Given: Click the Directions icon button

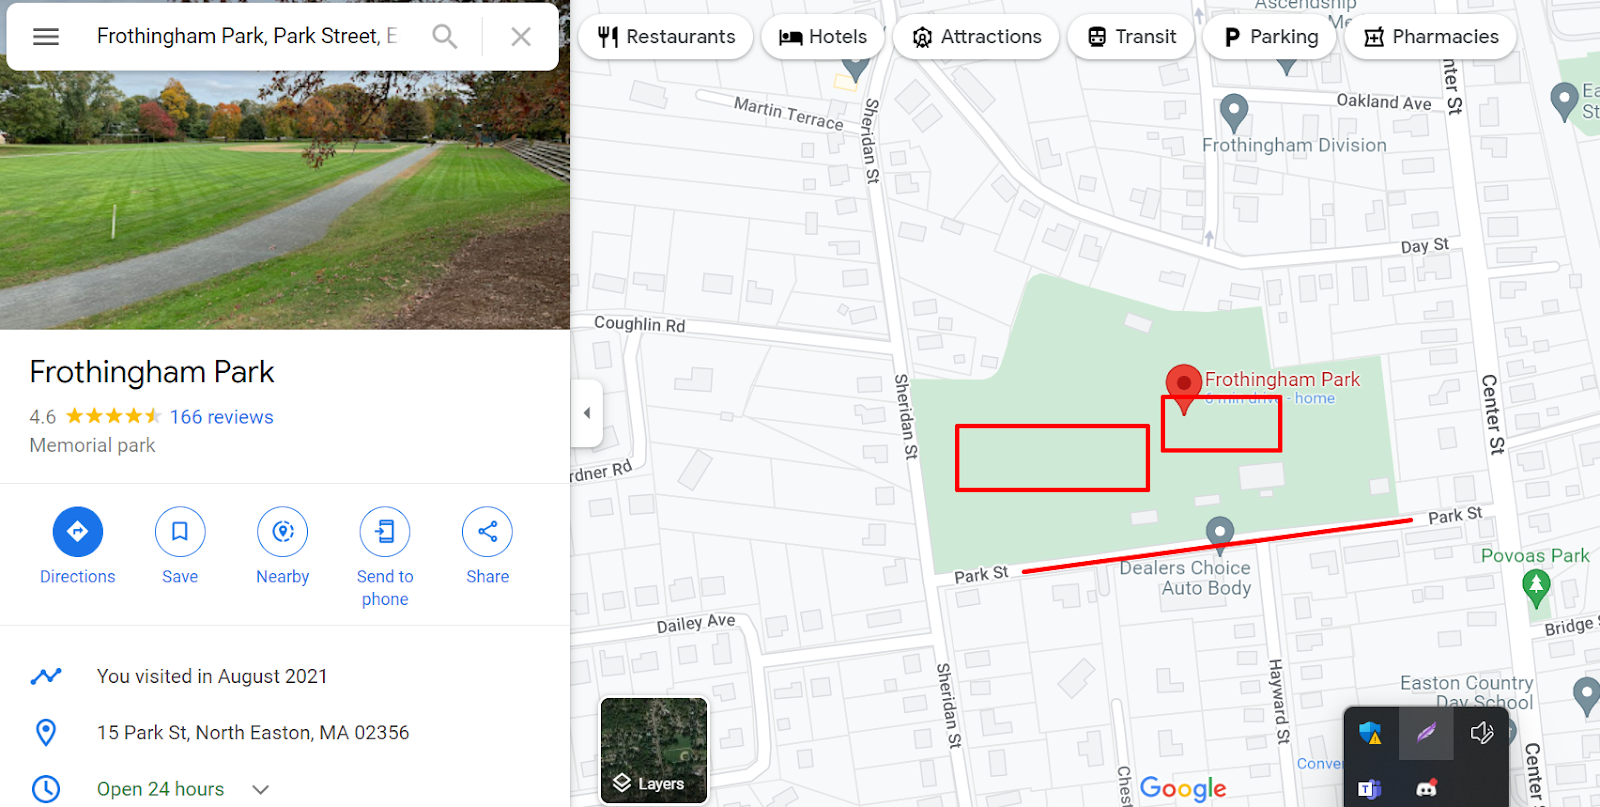Looking at the screenshot, I should click(78, 532).
